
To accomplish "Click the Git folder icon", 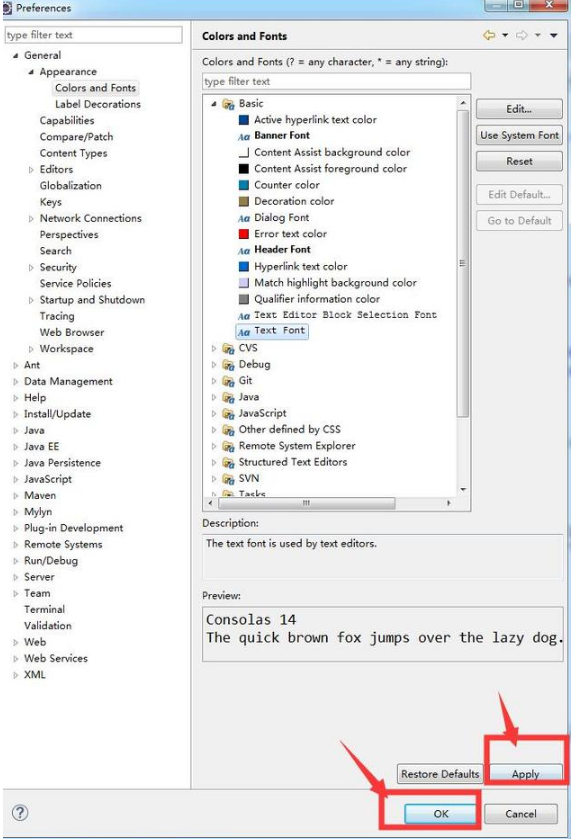I will coord(229,381).
